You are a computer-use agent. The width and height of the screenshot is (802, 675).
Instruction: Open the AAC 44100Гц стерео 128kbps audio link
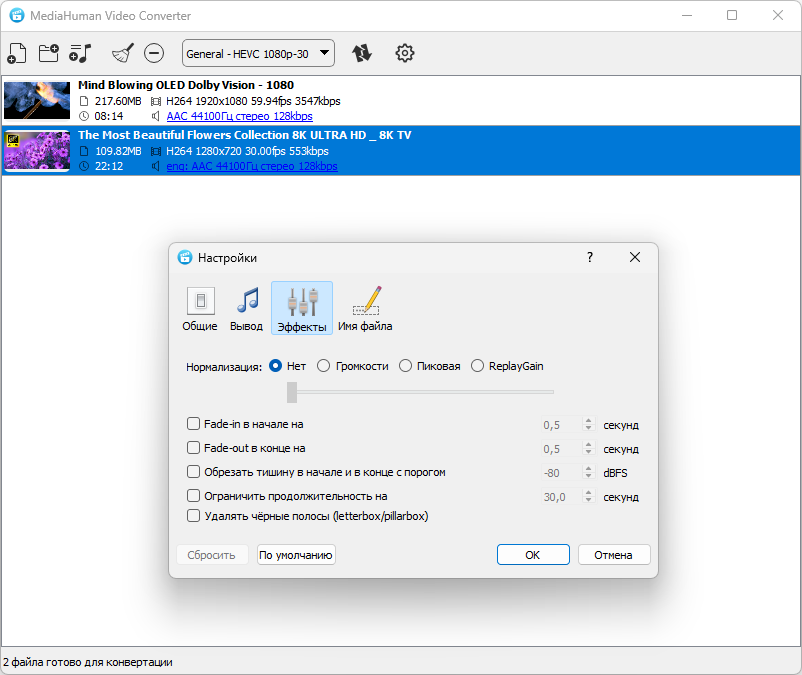[x=239, y=116]
